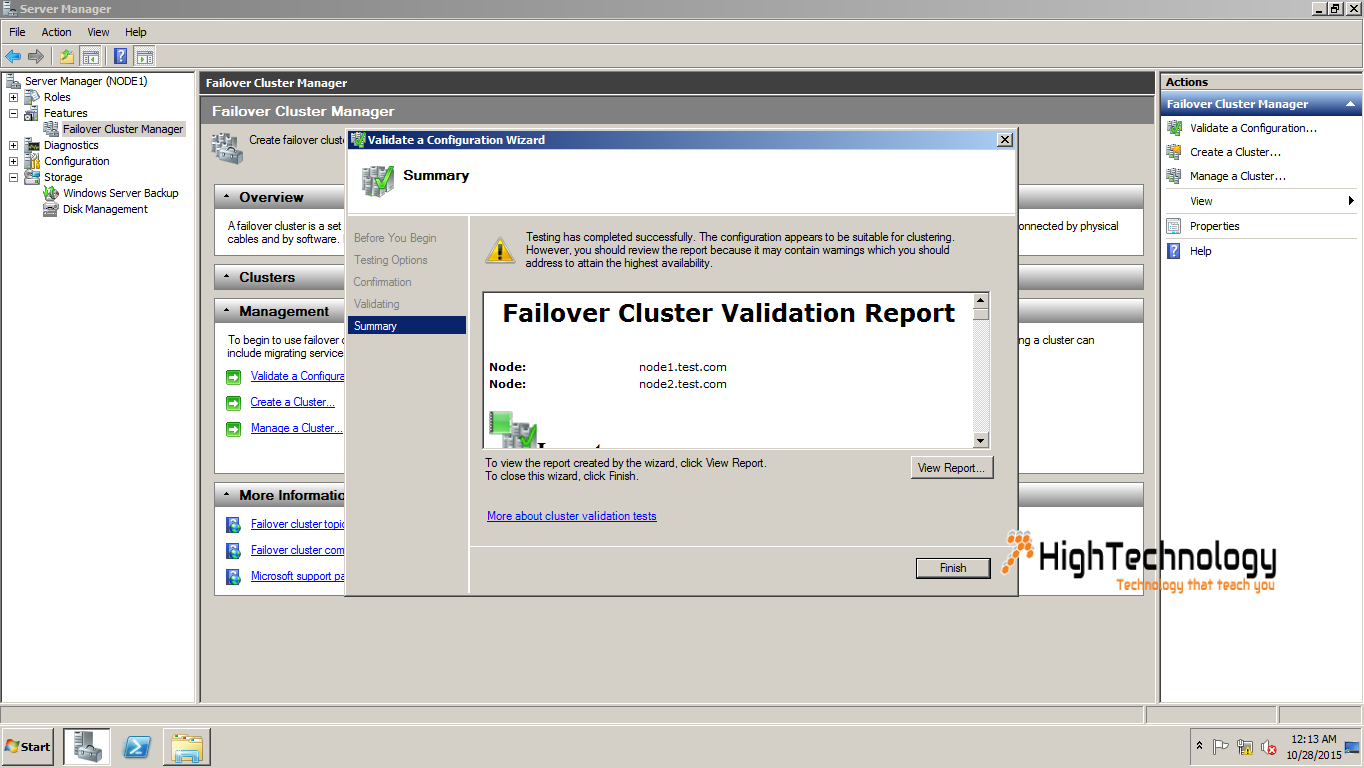Viewport: 1364px width, 768px height.
Task: Click the report scrollbar up arrow
Action: point(981,300)
